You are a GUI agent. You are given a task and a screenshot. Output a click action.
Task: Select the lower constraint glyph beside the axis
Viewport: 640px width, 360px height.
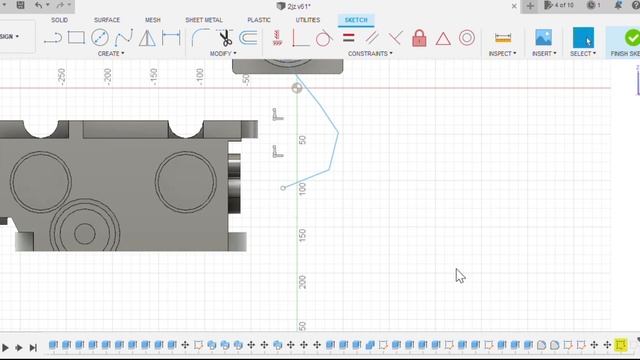click(278, 151)
